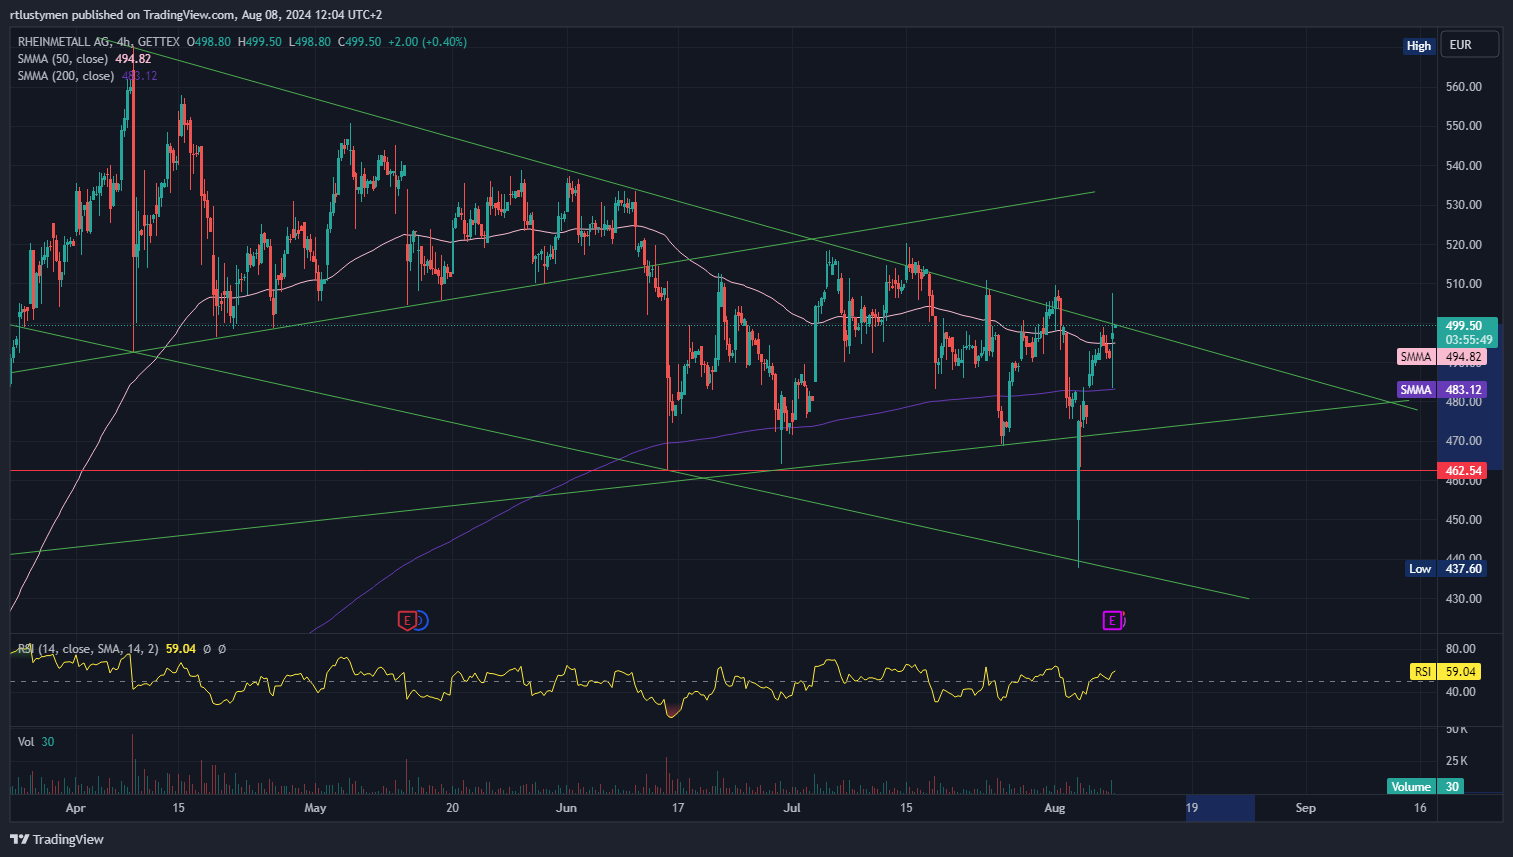Select the RSI (14, close, SMA, 14, 2) legend

[x=88, y=649]
